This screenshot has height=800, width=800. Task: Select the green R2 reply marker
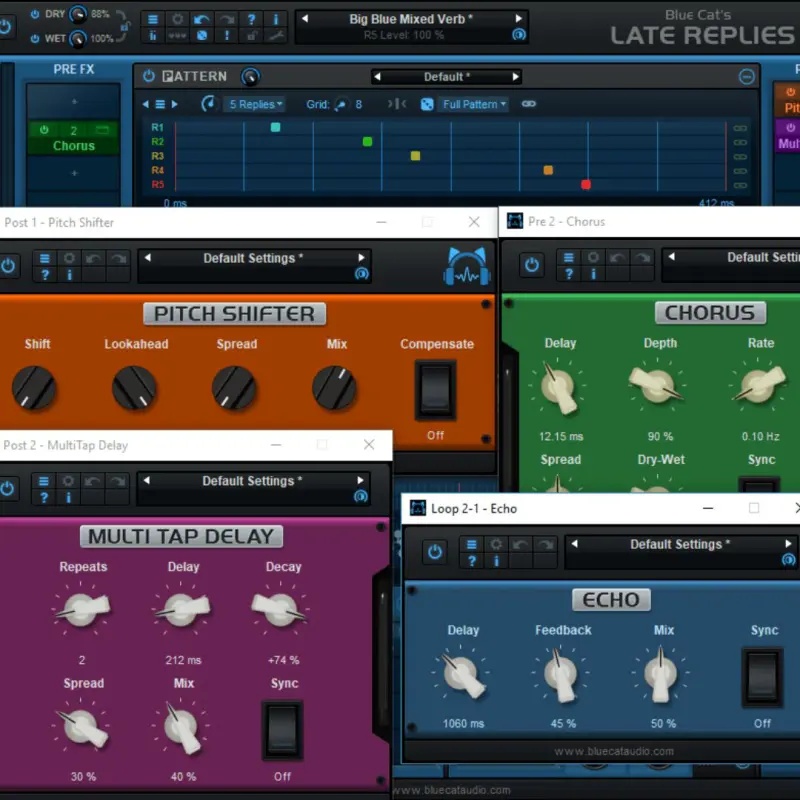click(367, 141)
